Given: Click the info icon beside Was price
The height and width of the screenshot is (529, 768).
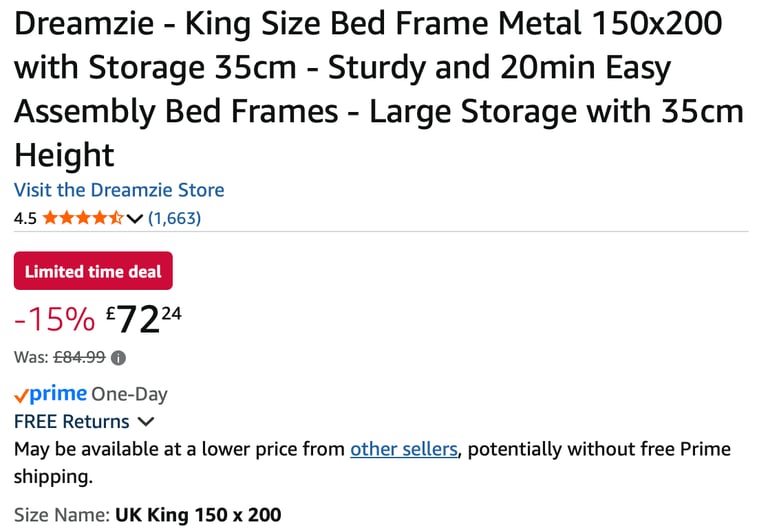Looking at the screenshot, I should tap(118, 358).
